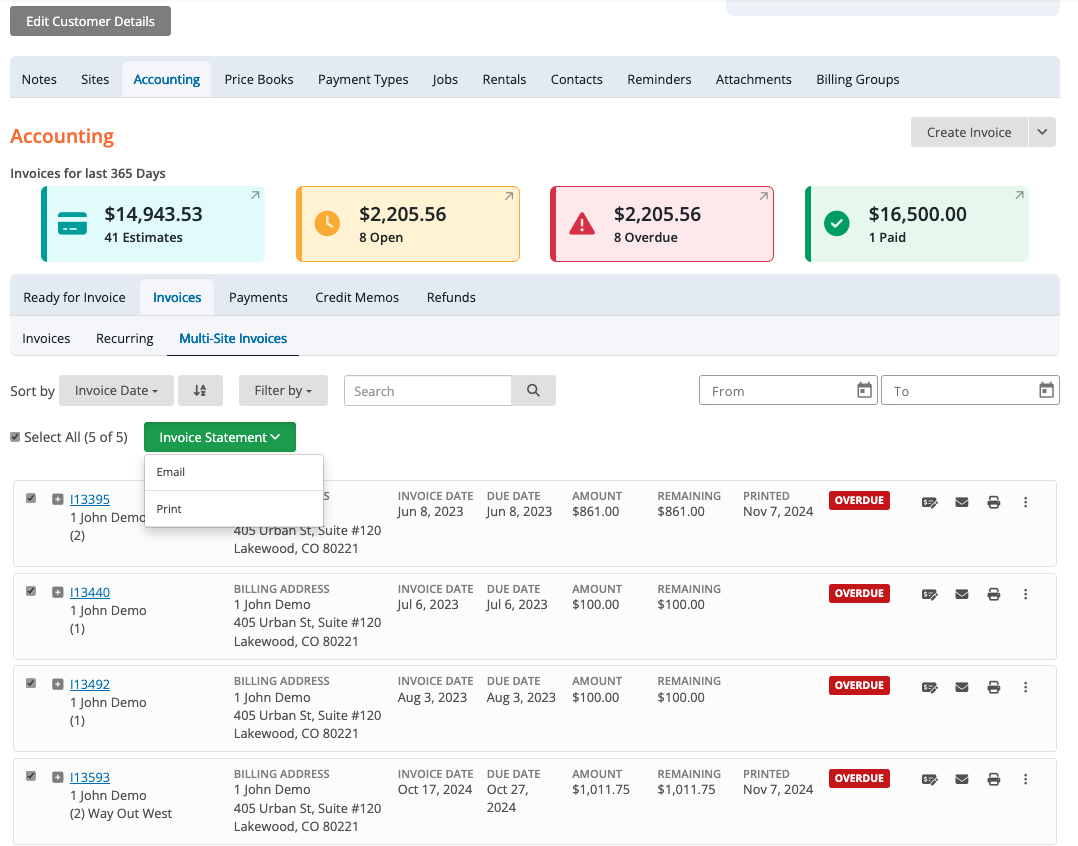
Task: Print invoice I13440 with printer icon
Action: pyautogui.click(x=993, y=594)
